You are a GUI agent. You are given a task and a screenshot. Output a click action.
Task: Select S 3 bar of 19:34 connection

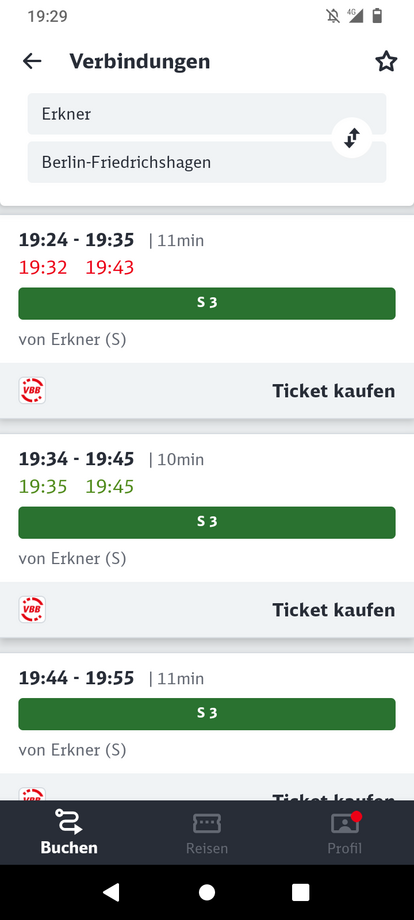click(x=207, y=522)
